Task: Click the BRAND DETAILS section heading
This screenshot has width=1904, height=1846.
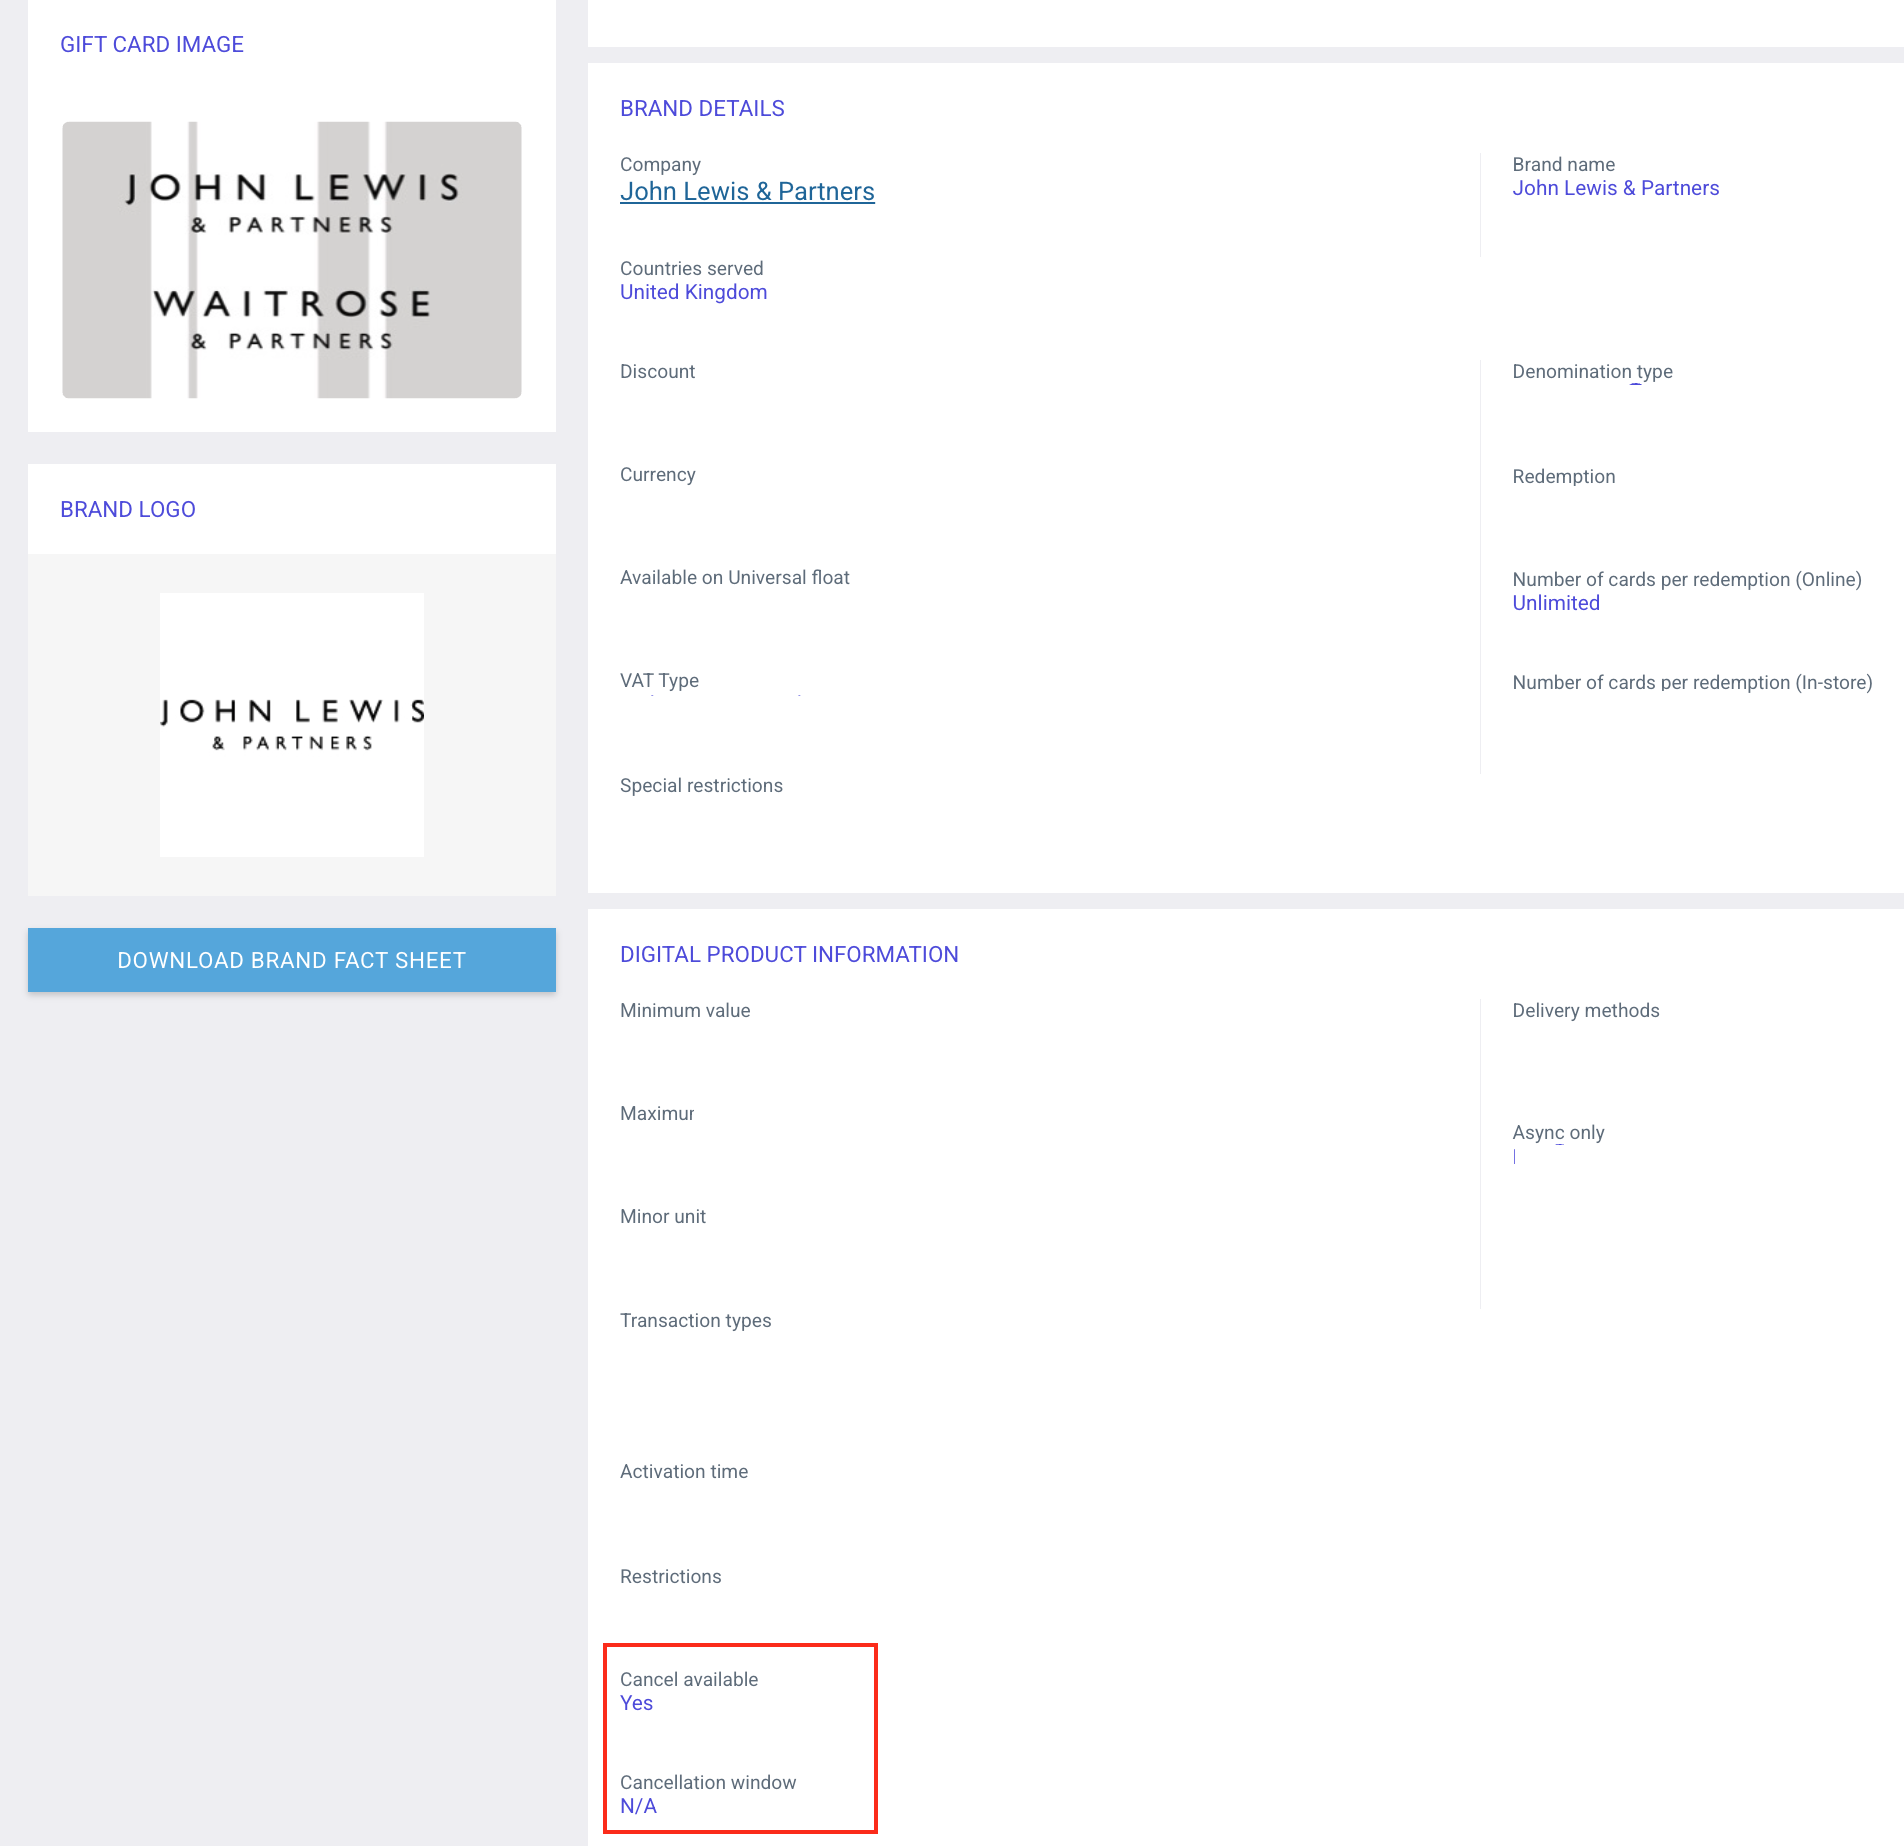Action: 702,108
